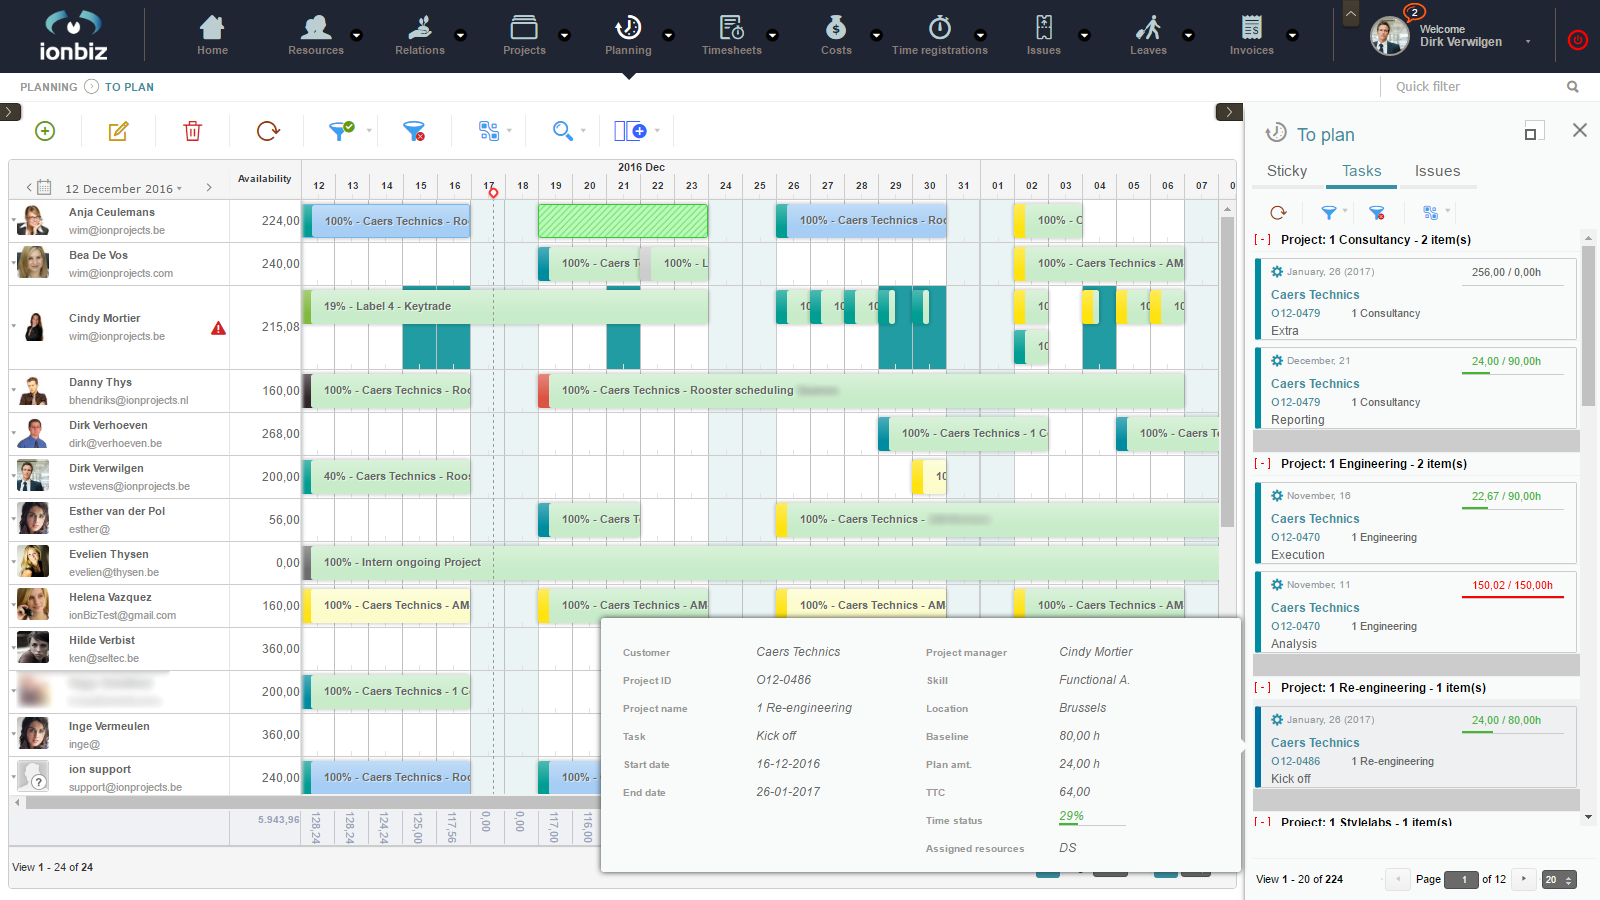Select the 19% - Label 4 - Keytrade bar

click(x=505, y=307)
